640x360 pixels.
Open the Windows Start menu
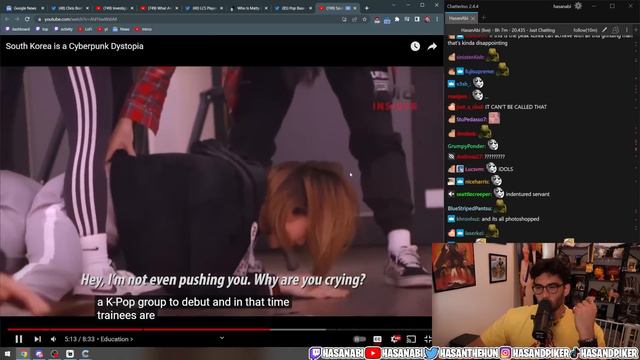pos(7,353)
